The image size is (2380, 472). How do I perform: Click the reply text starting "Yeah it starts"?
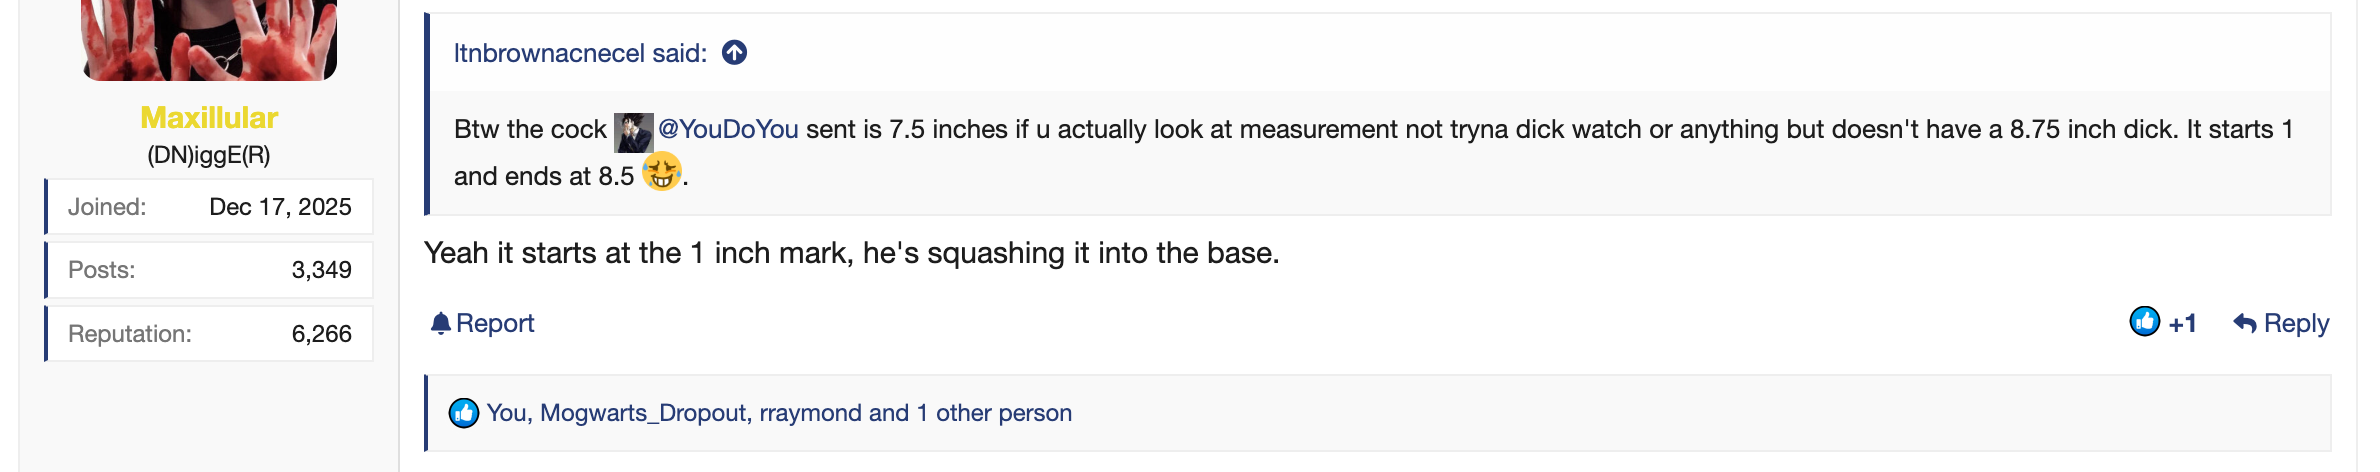tap(851, 253)
